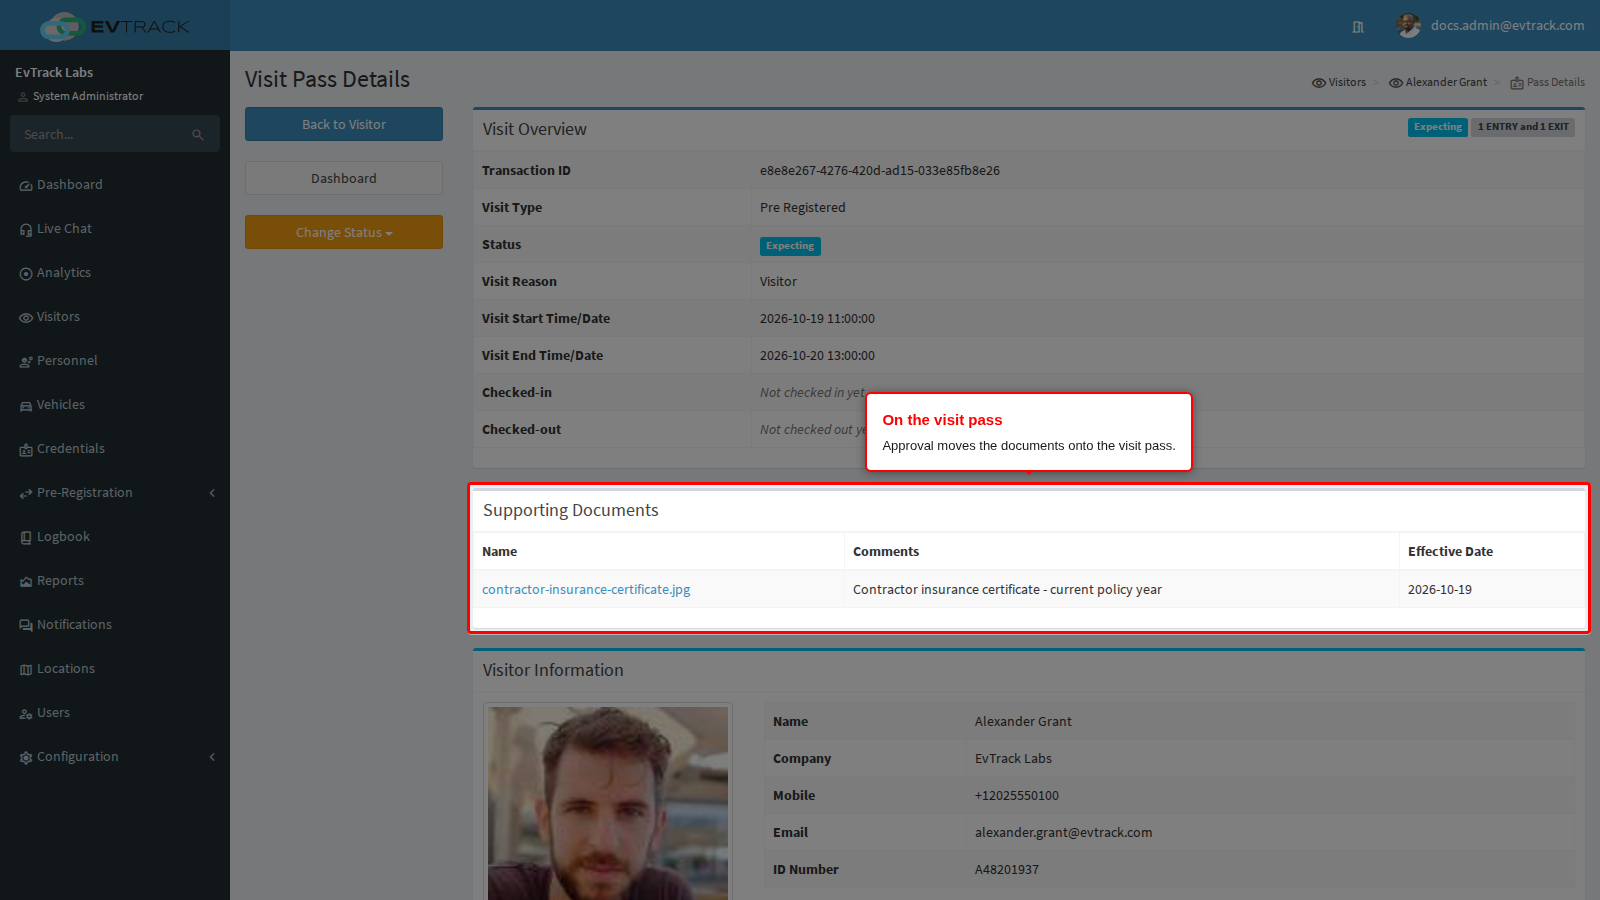Image resolution: width=1600 pixels, height=900 pixels.
Task: Open the Pre-Registration sidebar item
Action: (x=115, y=493)
